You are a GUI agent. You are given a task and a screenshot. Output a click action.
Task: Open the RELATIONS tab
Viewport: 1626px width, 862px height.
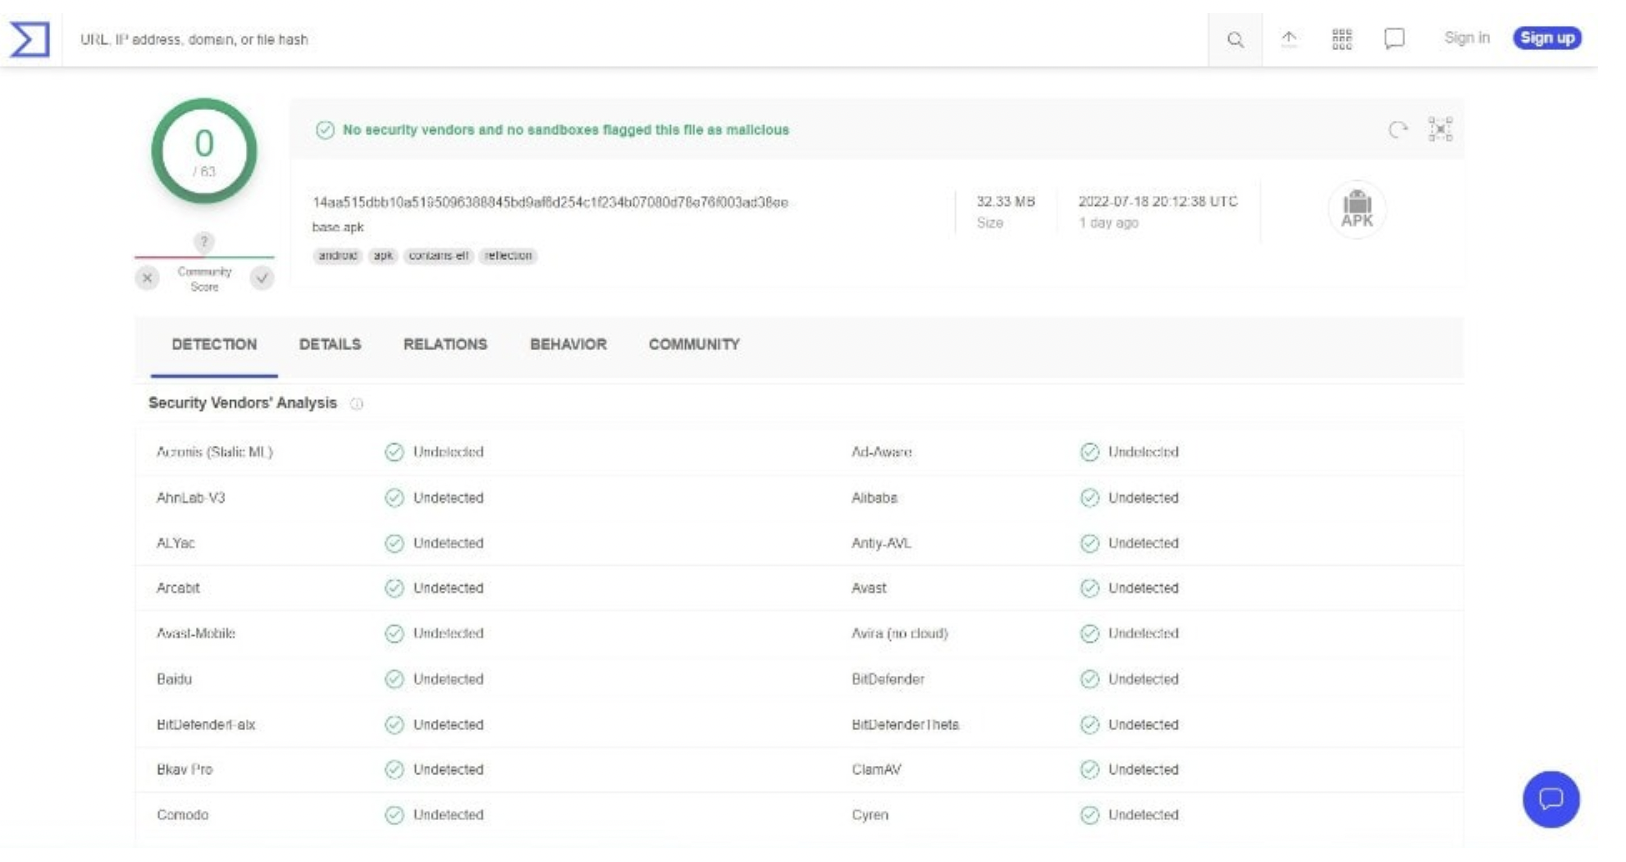445,344
